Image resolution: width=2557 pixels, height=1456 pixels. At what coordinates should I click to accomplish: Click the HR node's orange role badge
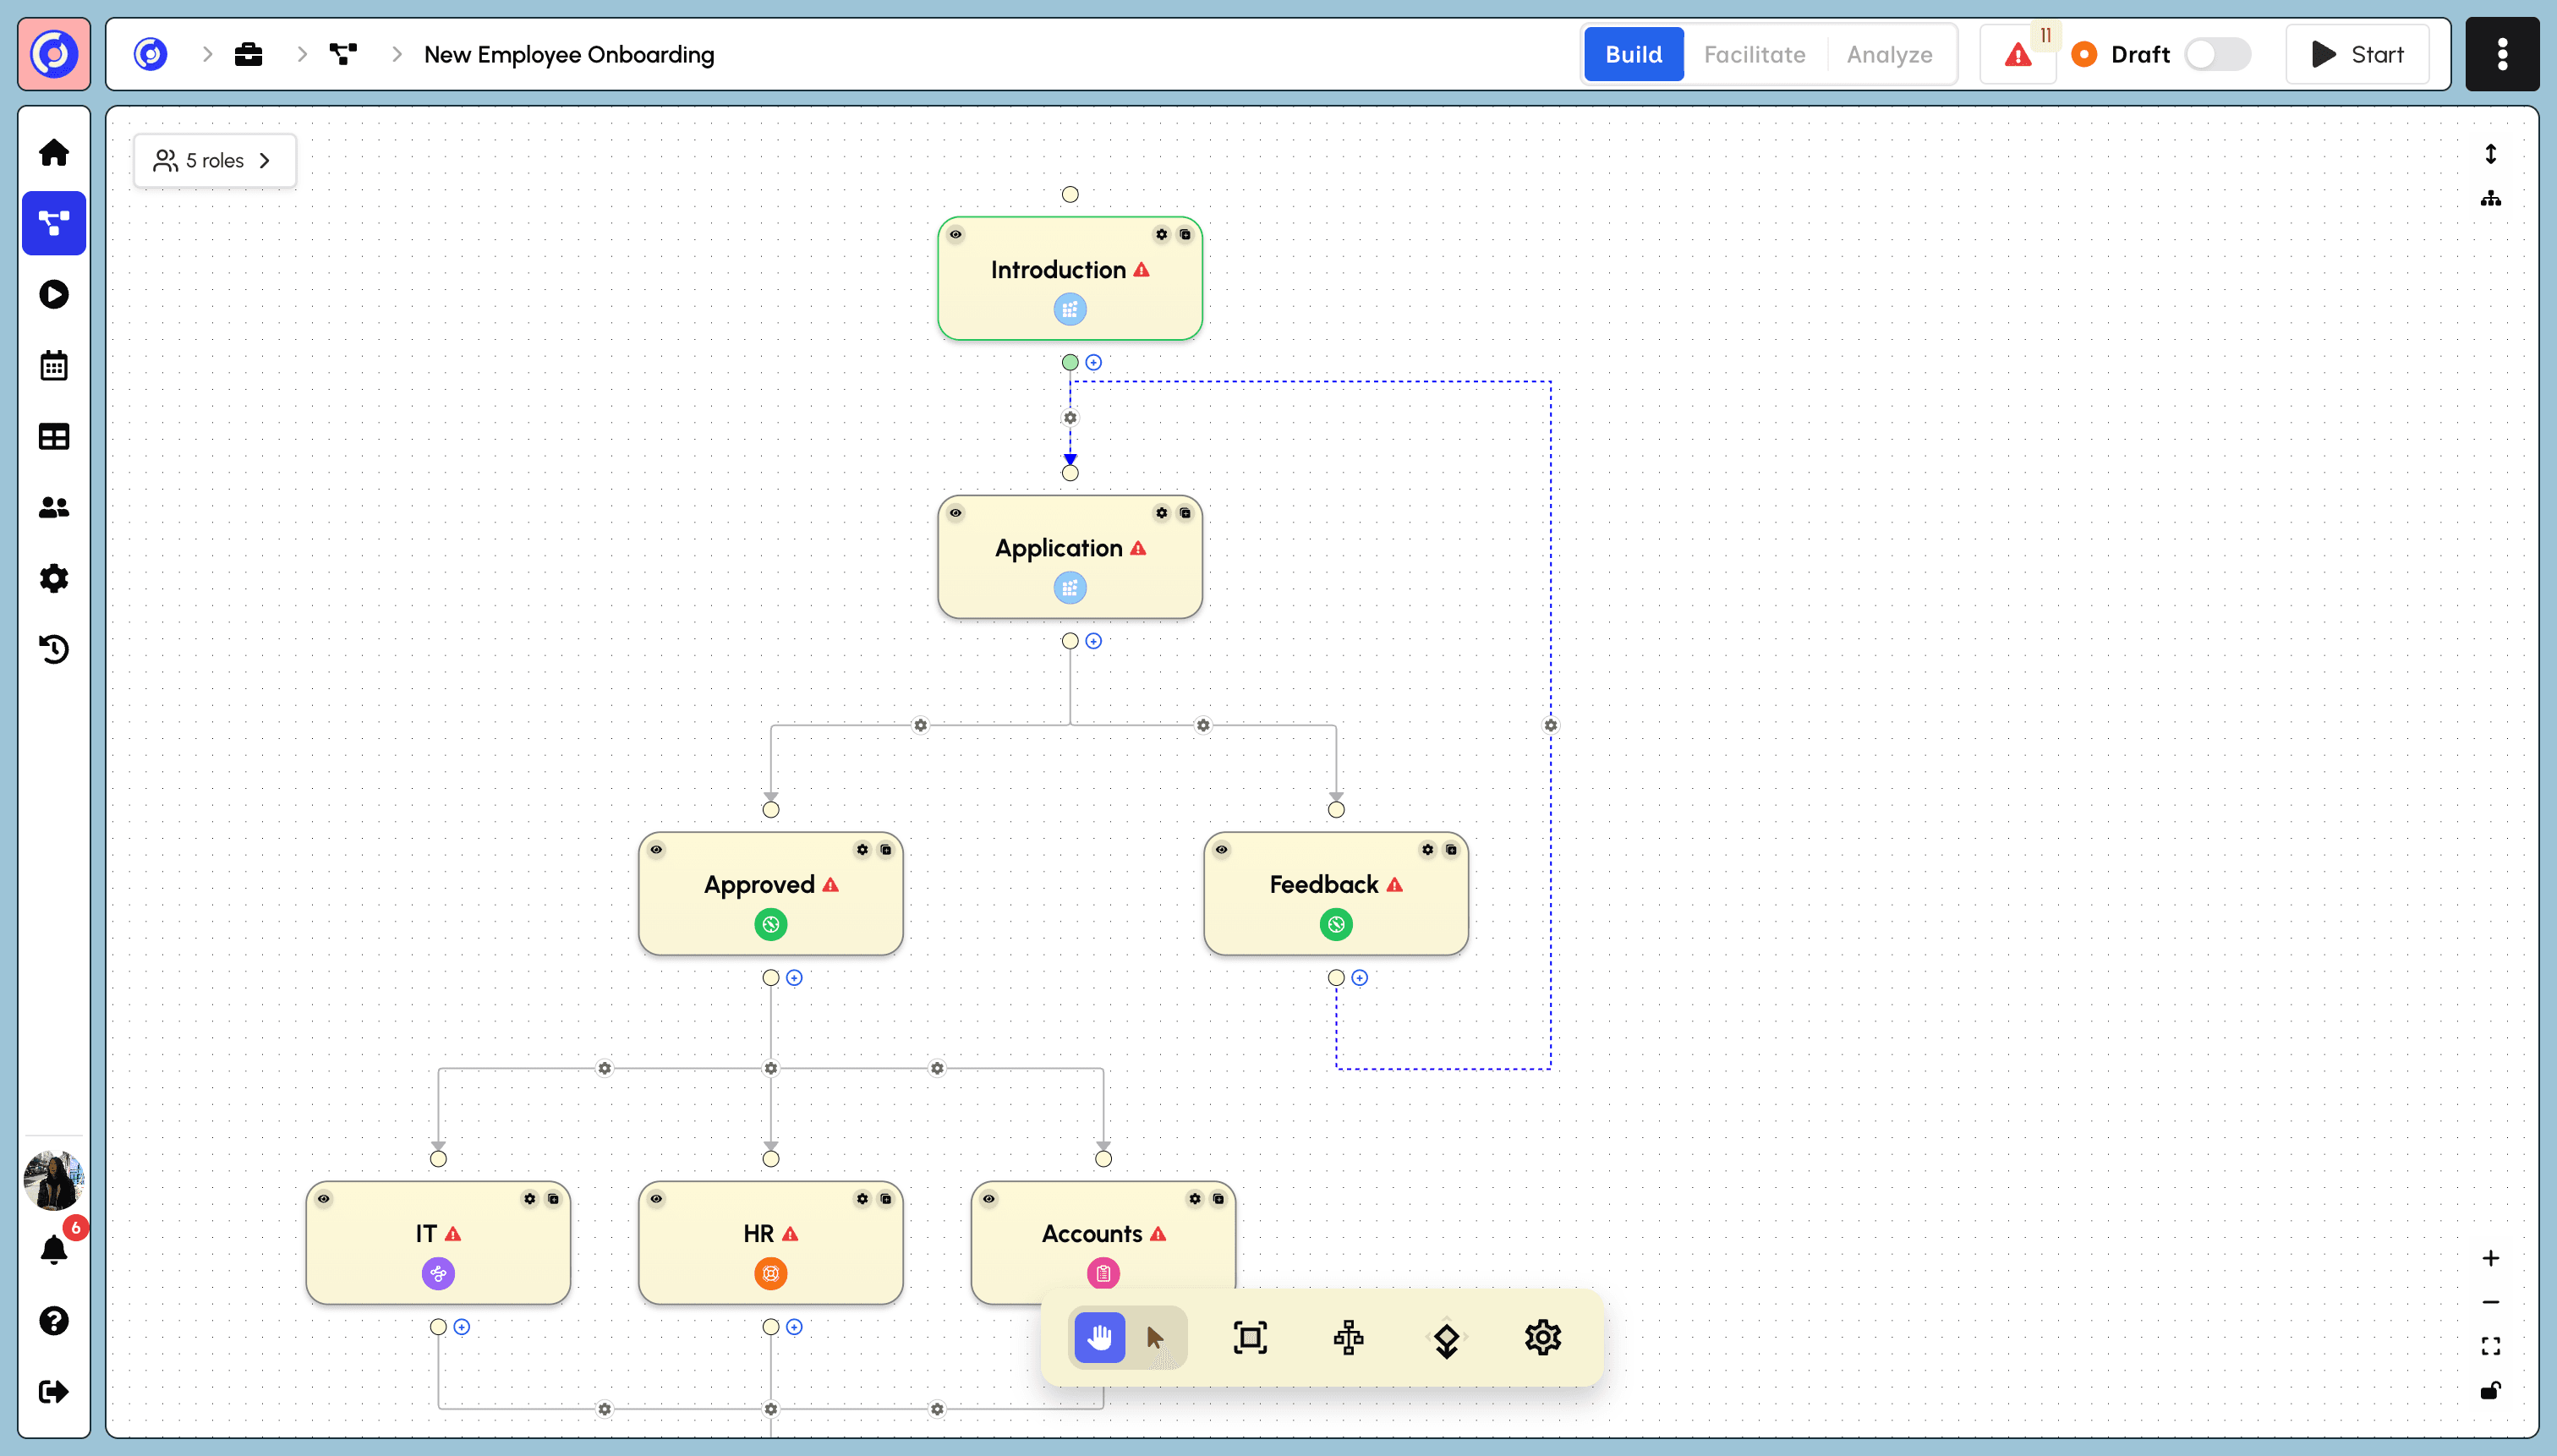coord(771,1274)
